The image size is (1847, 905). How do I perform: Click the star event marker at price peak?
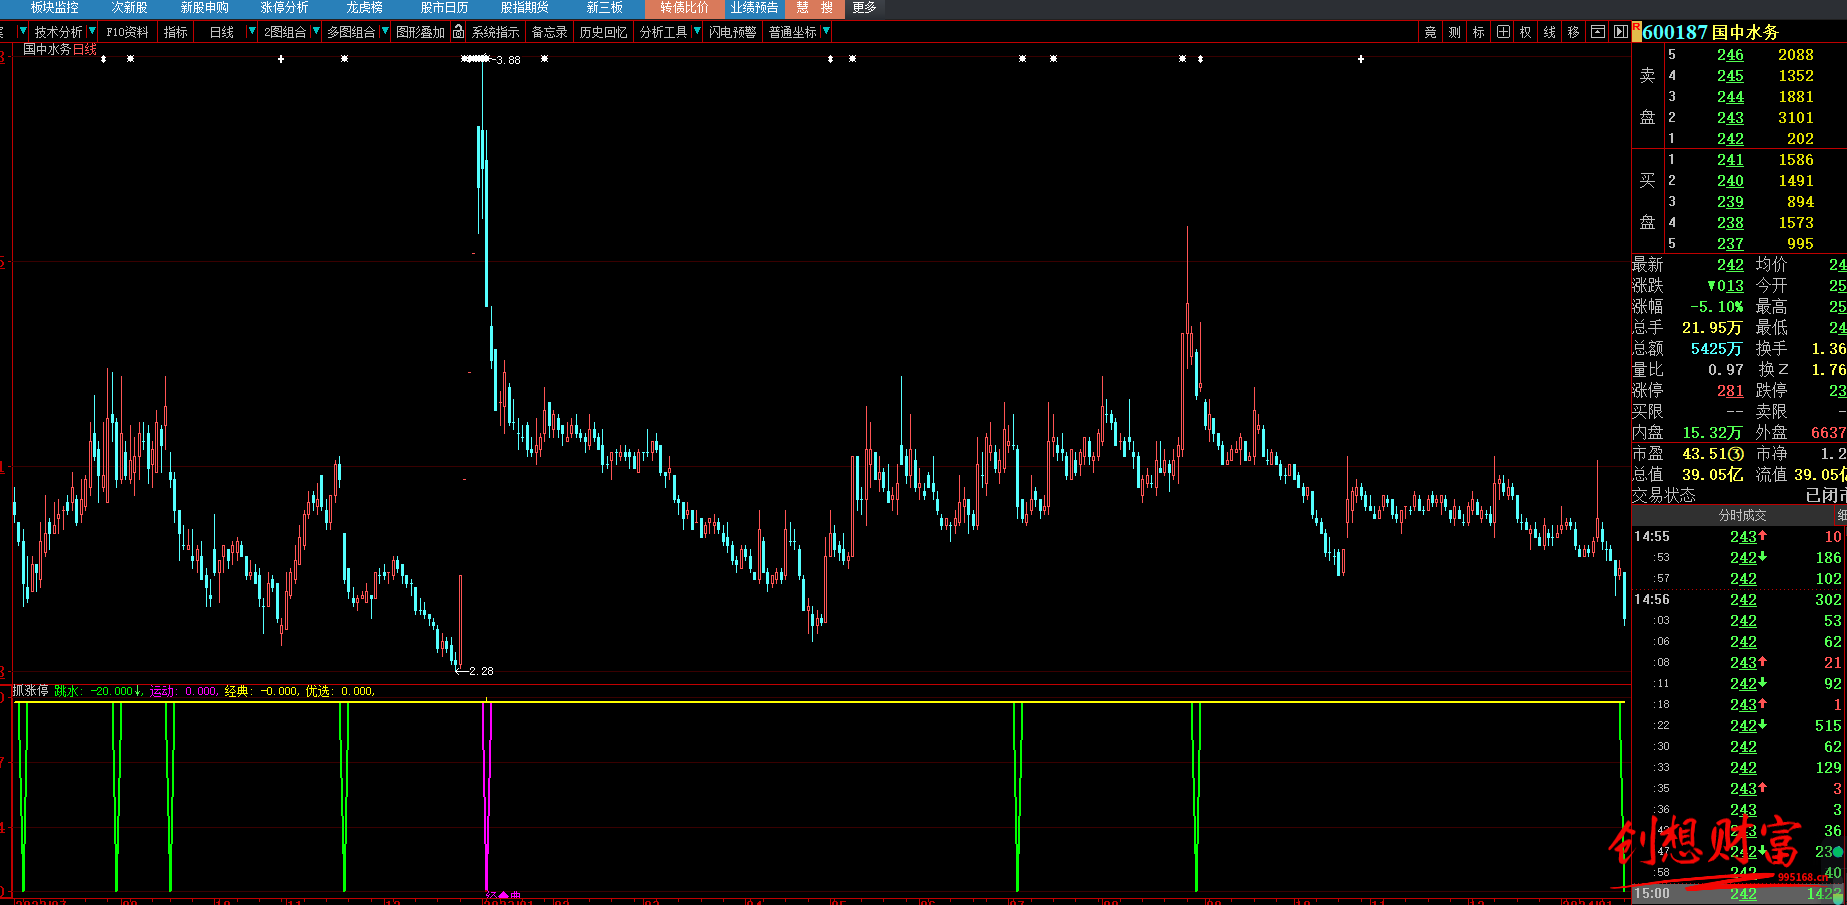[475, 59]
